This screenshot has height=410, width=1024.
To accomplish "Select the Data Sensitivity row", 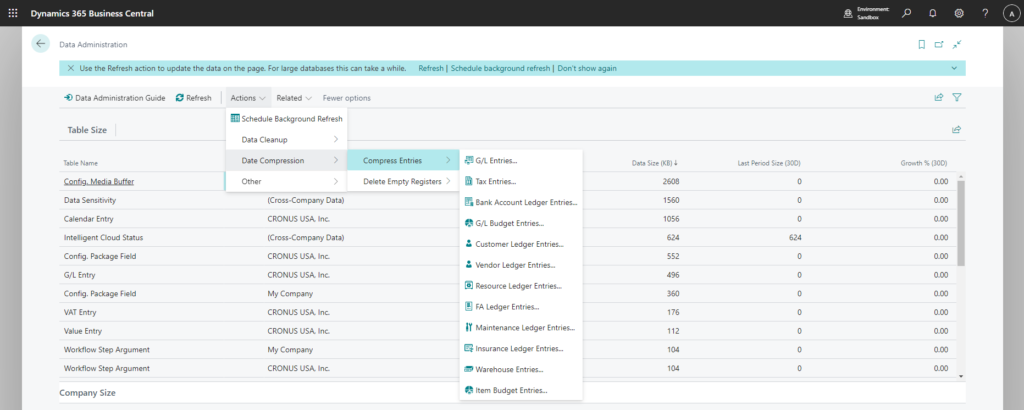I will coord(509,200).
